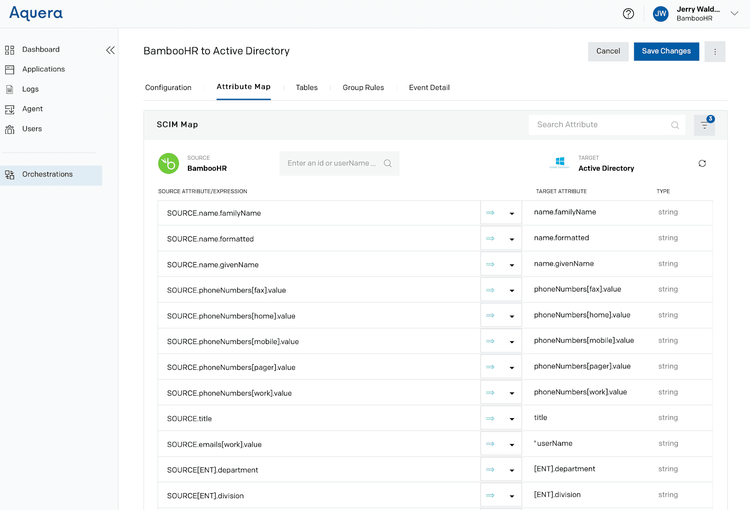This screenshot has height=510, width=750.
Task: Open the Event Detail tab
Action: (429, 88)
